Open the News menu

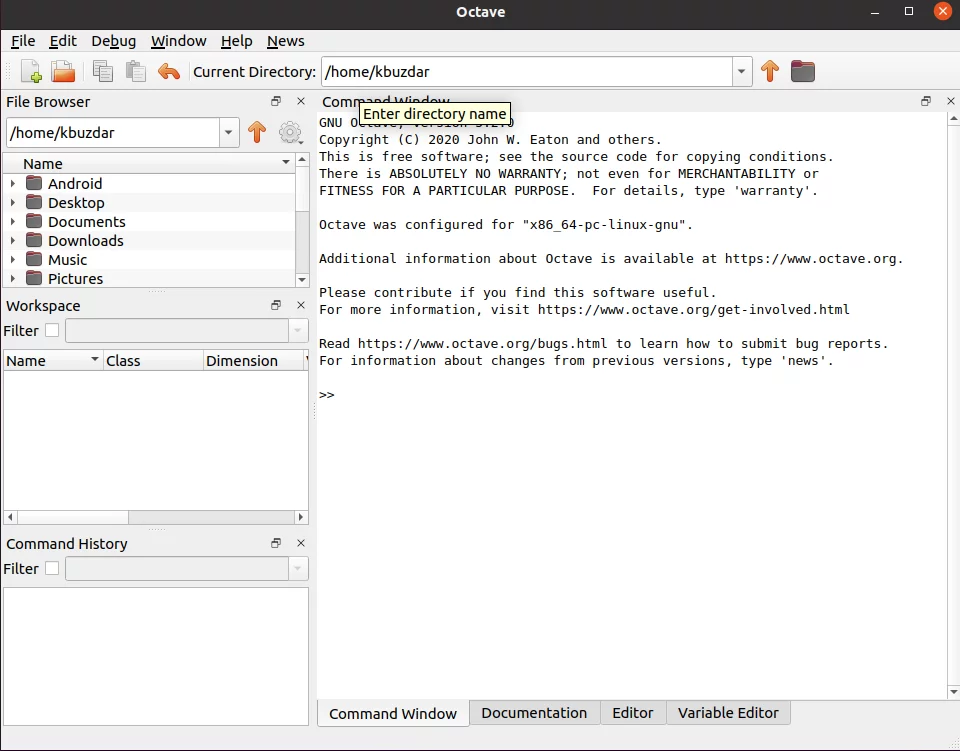click(285, 41)
